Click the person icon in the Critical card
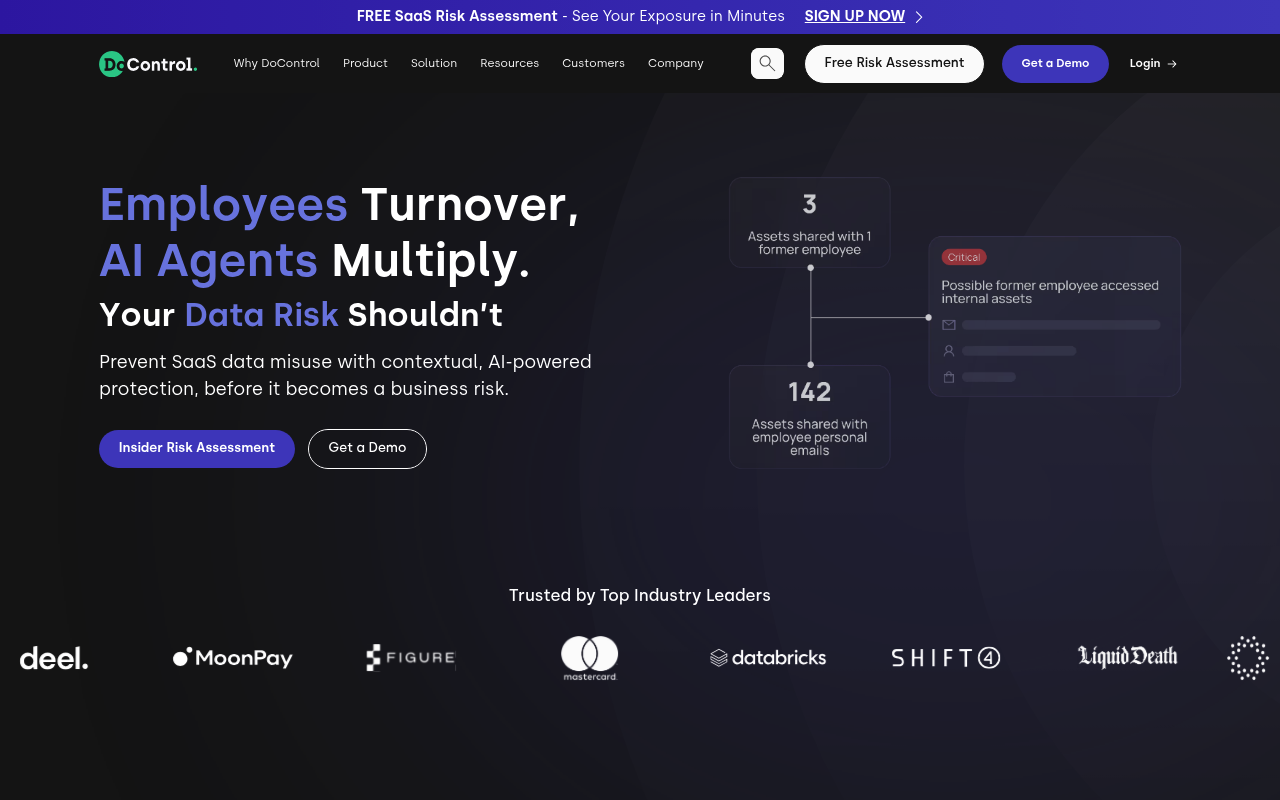 (x=949, y=351)
